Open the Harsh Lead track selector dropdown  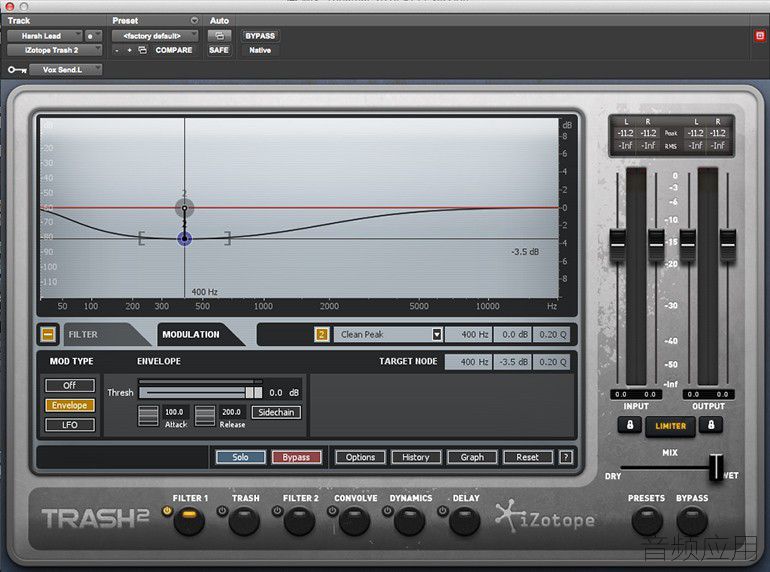(45, 36)
